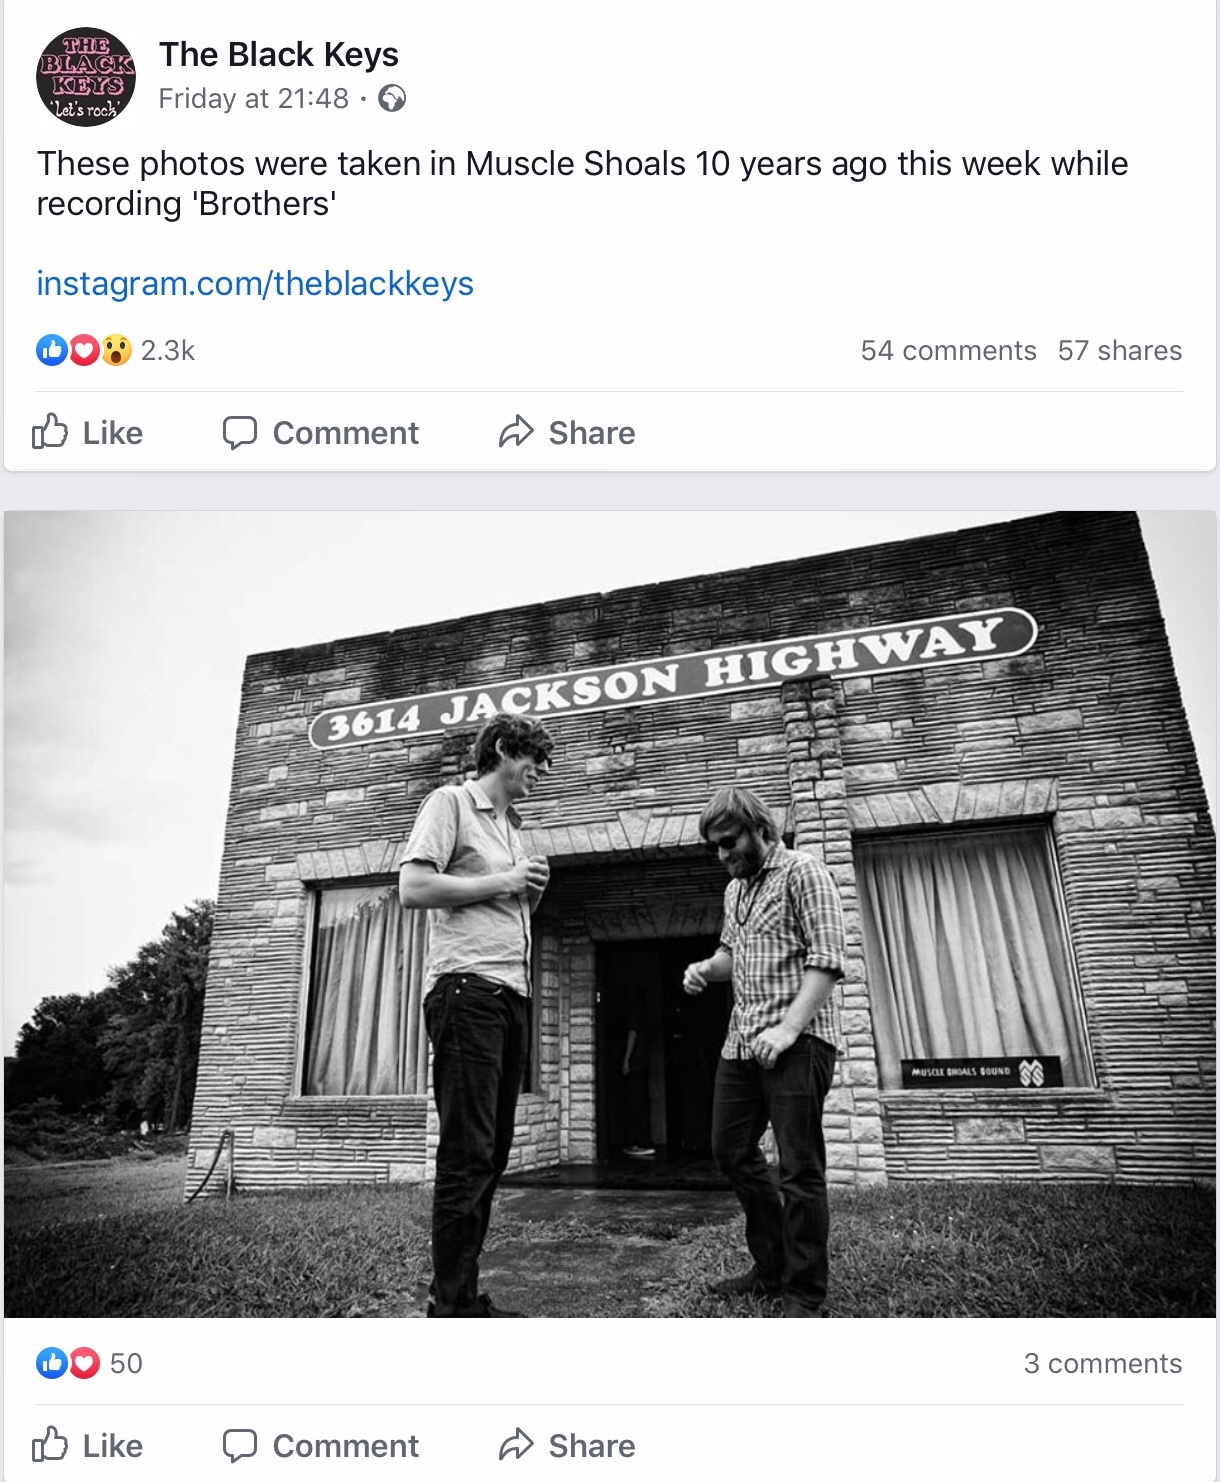The width and height of the screenshot is (1220, 1482).
Task: Comment on the Jackson Highway photo
Action: point(320,1446)
